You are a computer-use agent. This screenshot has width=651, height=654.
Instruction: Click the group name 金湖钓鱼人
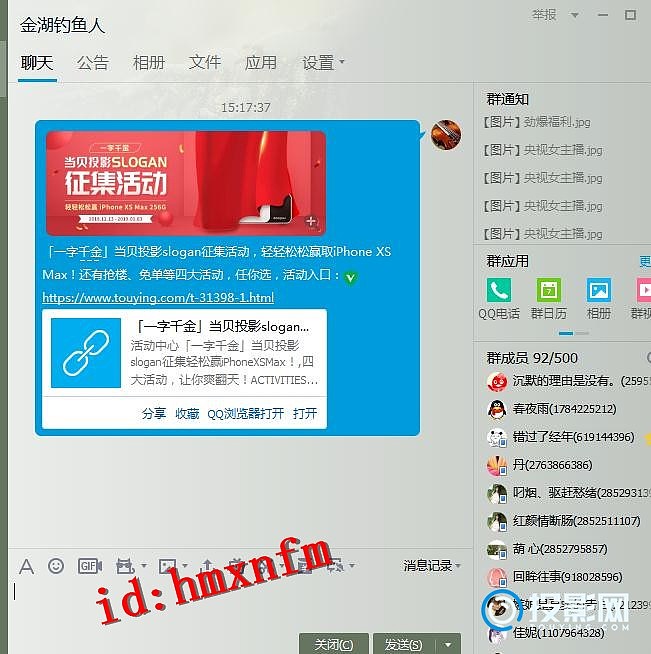click(x=62, y=25)
